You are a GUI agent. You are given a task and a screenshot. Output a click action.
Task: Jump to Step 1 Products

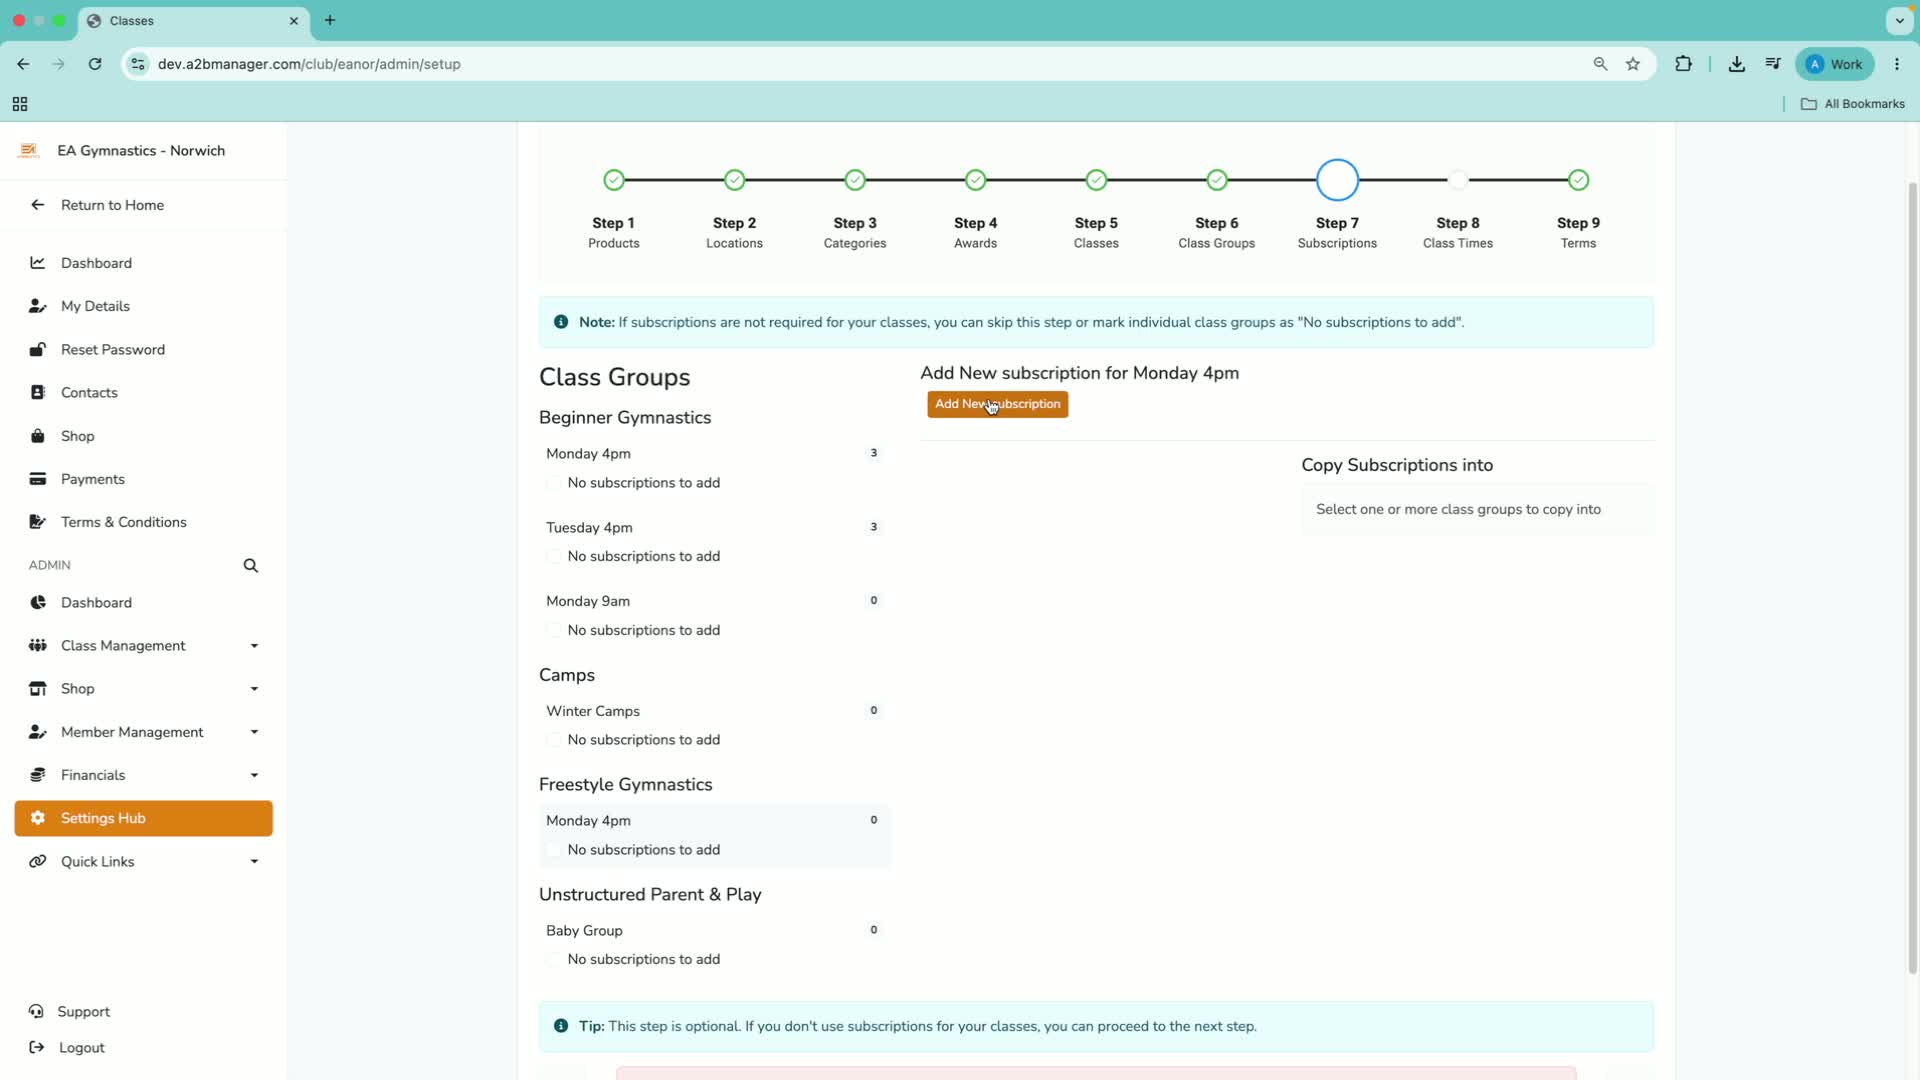coord(613,232)
